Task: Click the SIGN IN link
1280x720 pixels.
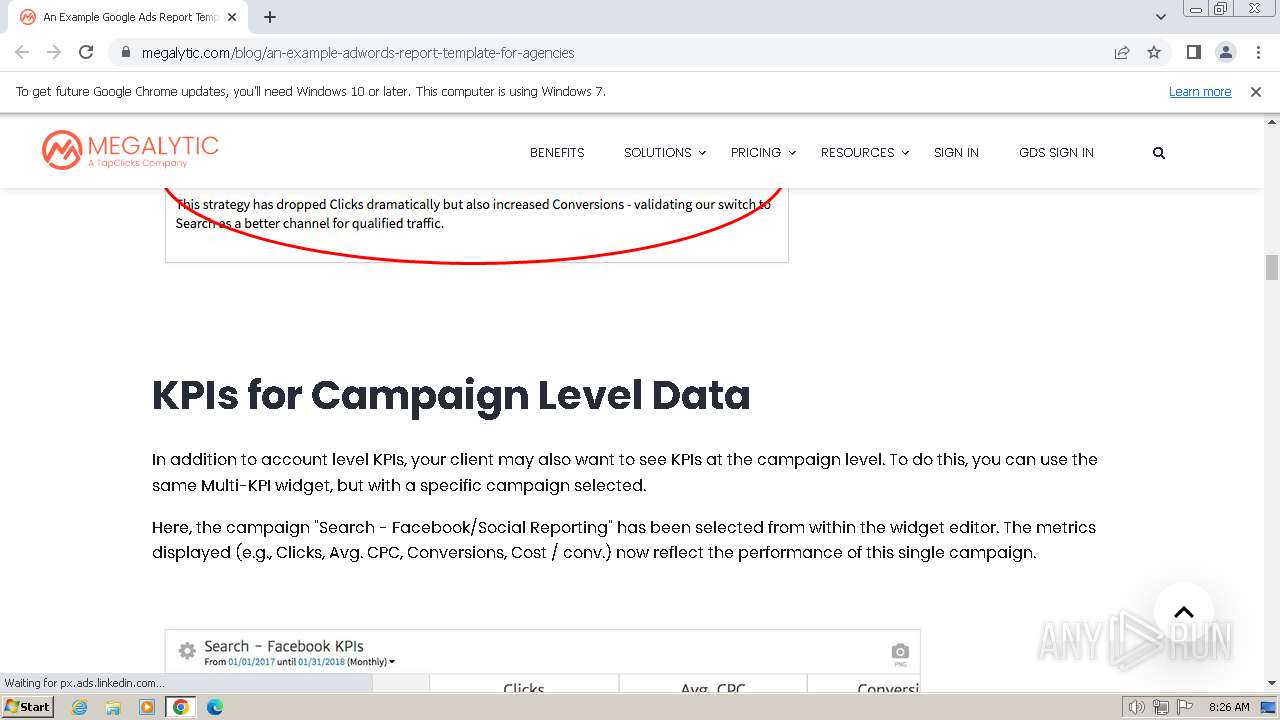Action: [x=956, y=153]
